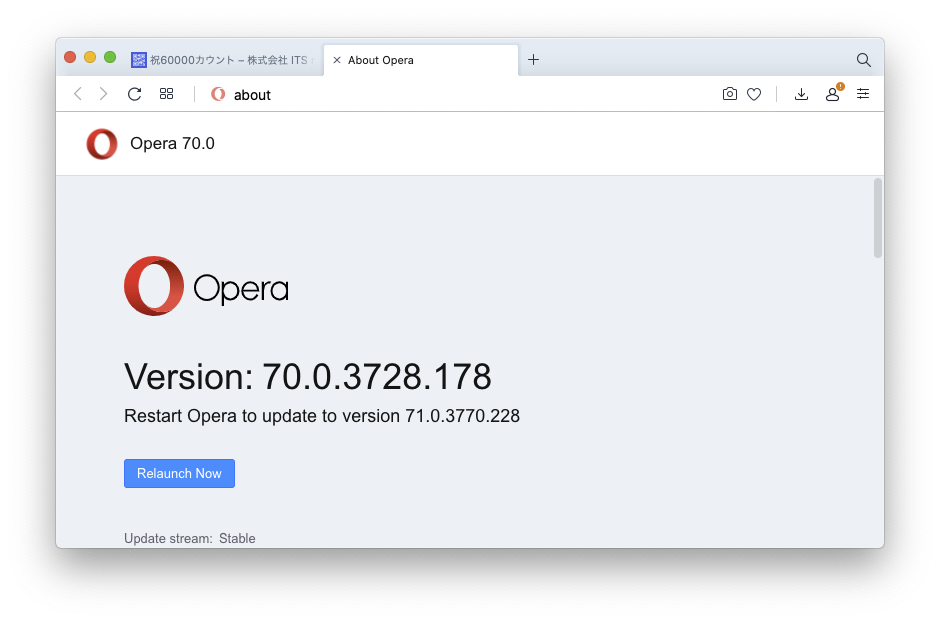Close the About Opera tab
940x622 pixels.
[337, 60]
